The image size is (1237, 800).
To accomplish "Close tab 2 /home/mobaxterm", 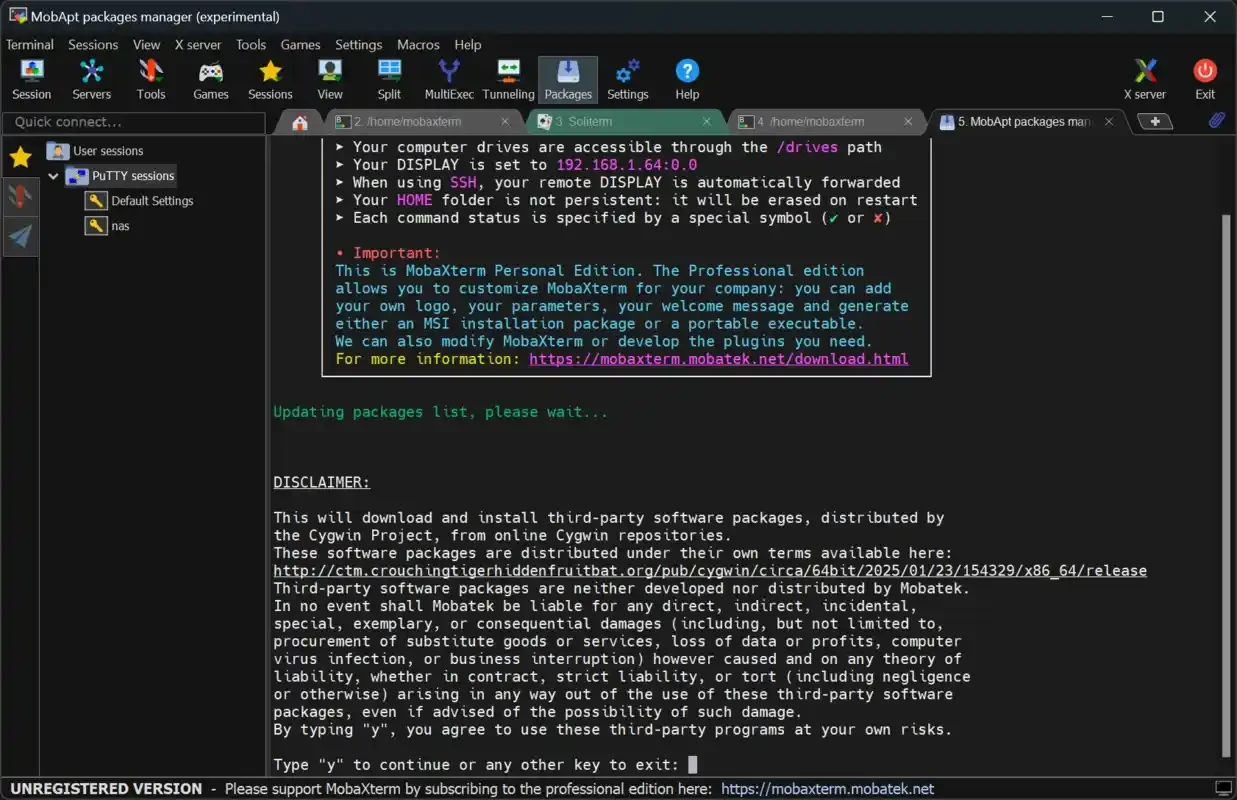I will click(505, 122).
